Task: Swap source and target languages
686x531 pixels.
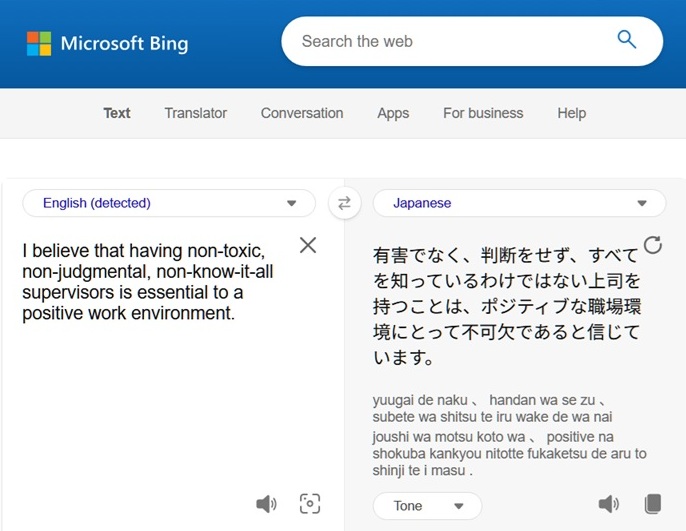Action: coord(344,203)
